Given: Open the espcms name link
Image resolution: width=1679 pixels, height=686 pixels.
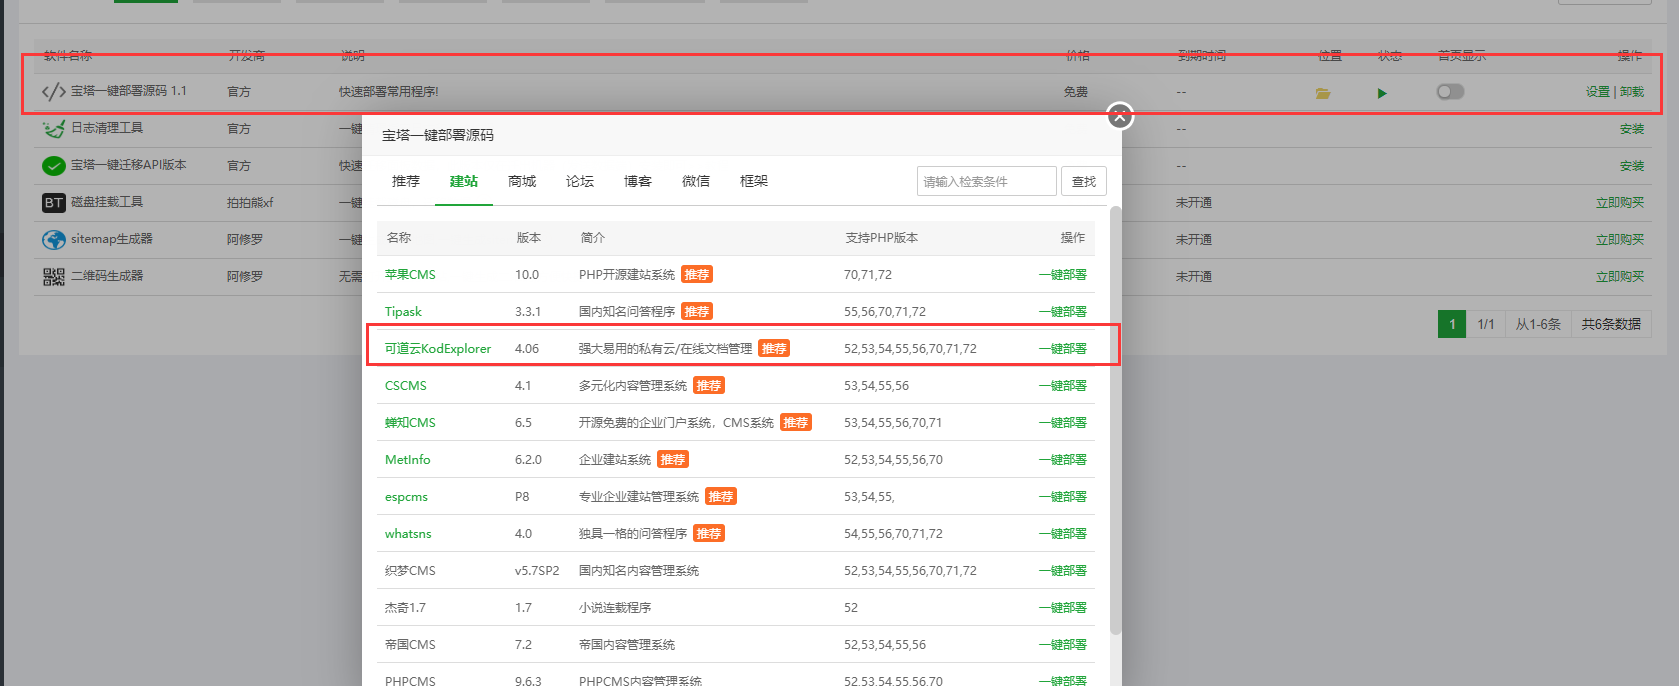Looking at the screenshot, I should [x=406, y=497].
